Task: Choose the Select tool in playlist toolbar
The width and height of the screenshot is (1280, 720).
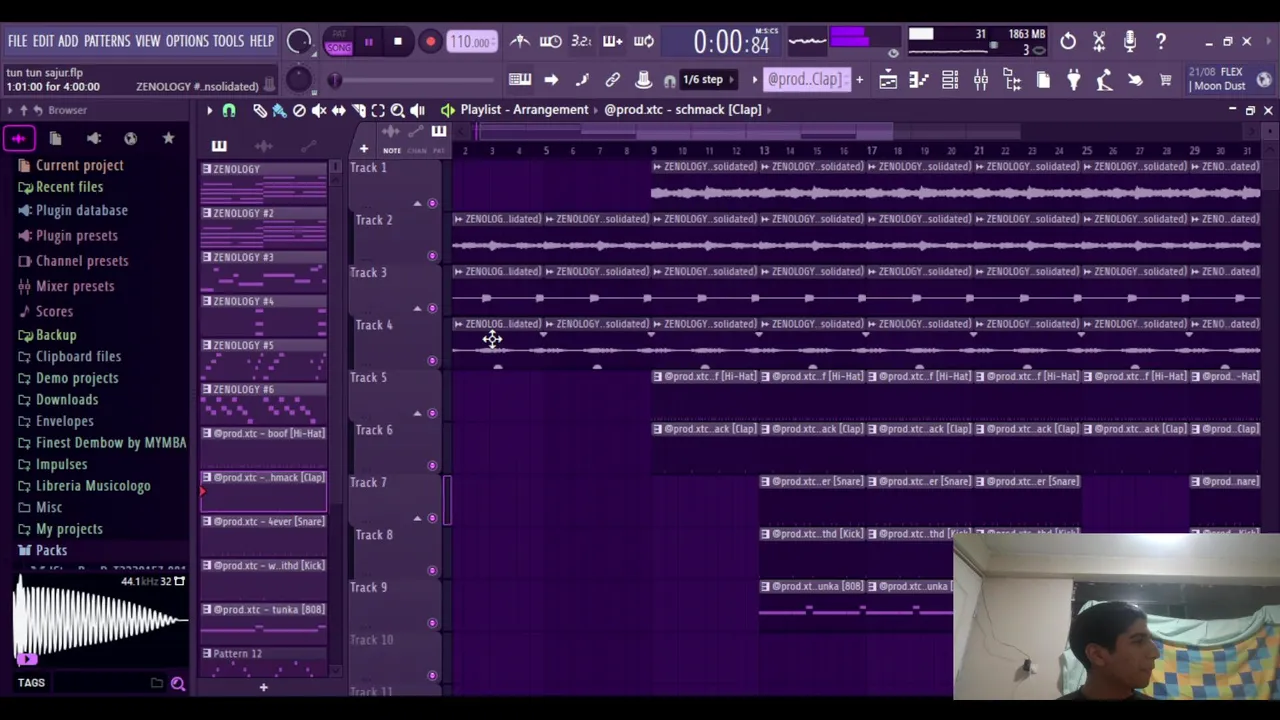Action: [x=378, y=110]
